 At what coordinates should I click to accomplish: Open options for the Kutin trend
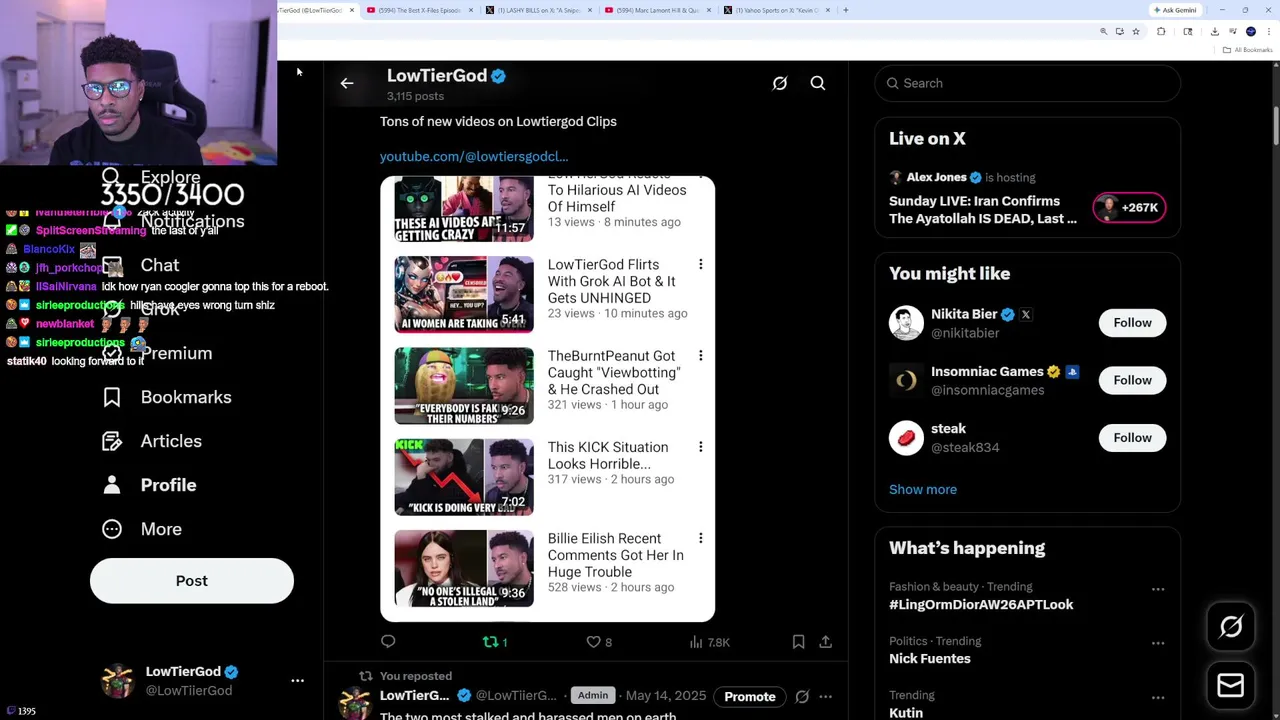pyautogui.click(x=1158, y=697)
